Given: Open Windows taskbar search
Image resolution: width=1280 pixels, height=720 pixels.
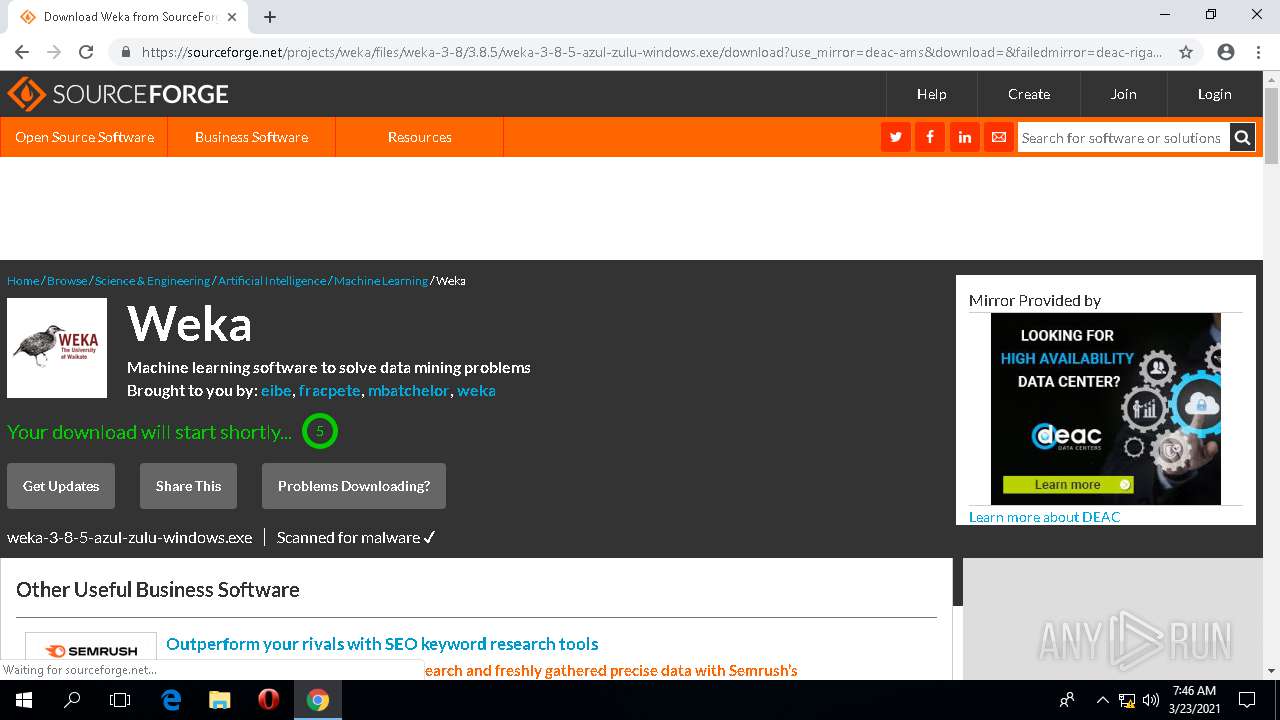Looking at the screenshot, I should [72, 700].
